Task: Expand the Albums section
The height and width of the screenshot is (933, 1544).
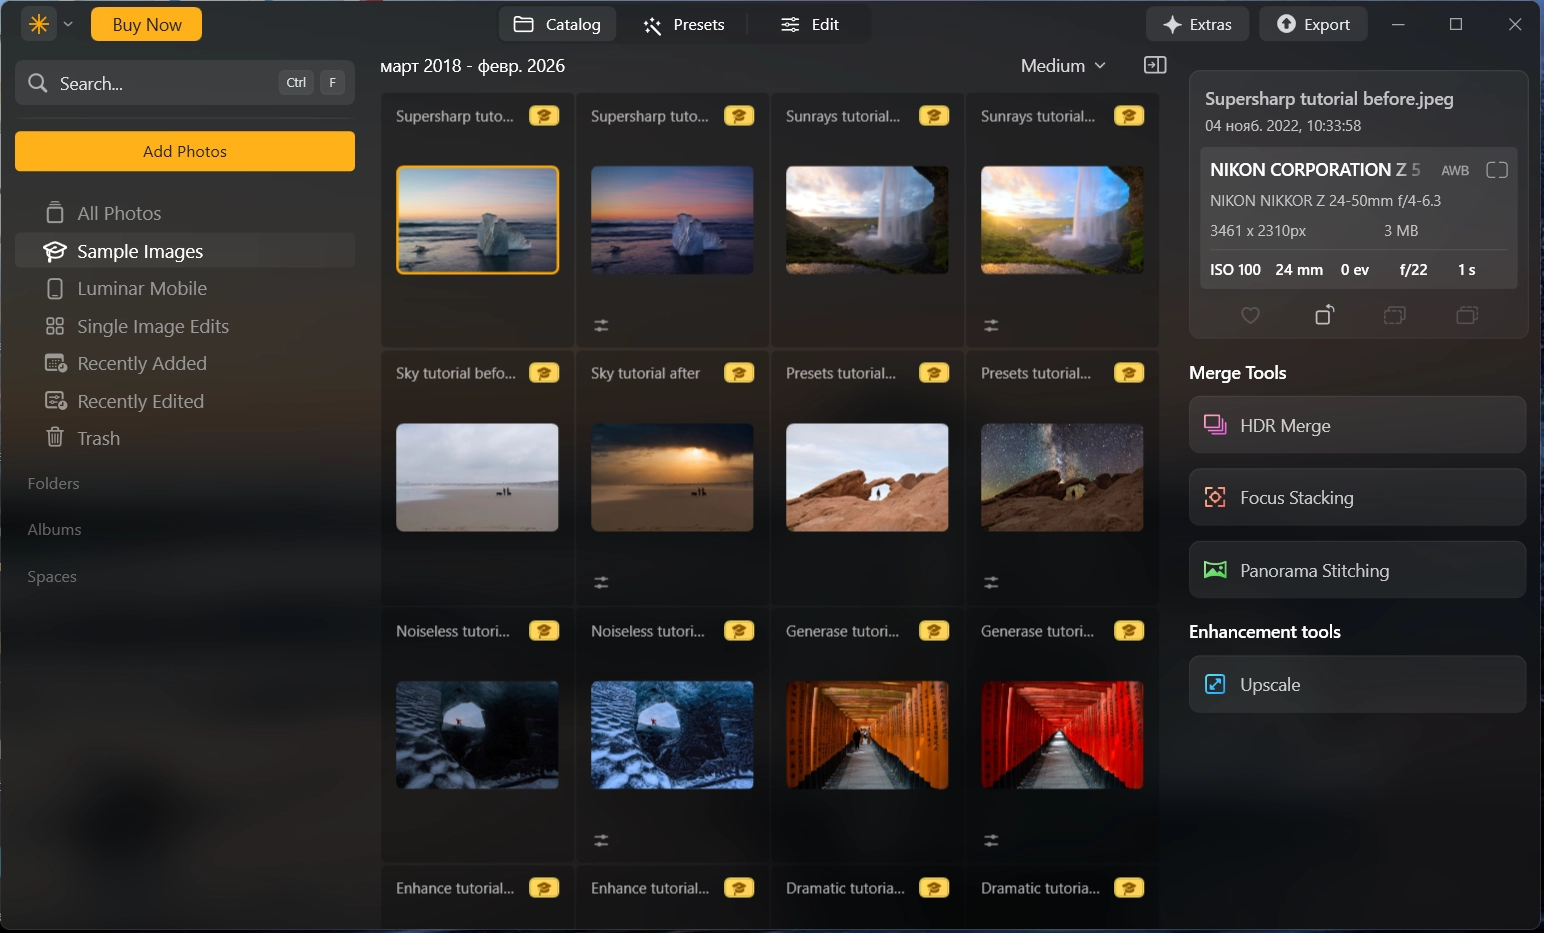Action: pyautogui.click(x=55, y=529)
